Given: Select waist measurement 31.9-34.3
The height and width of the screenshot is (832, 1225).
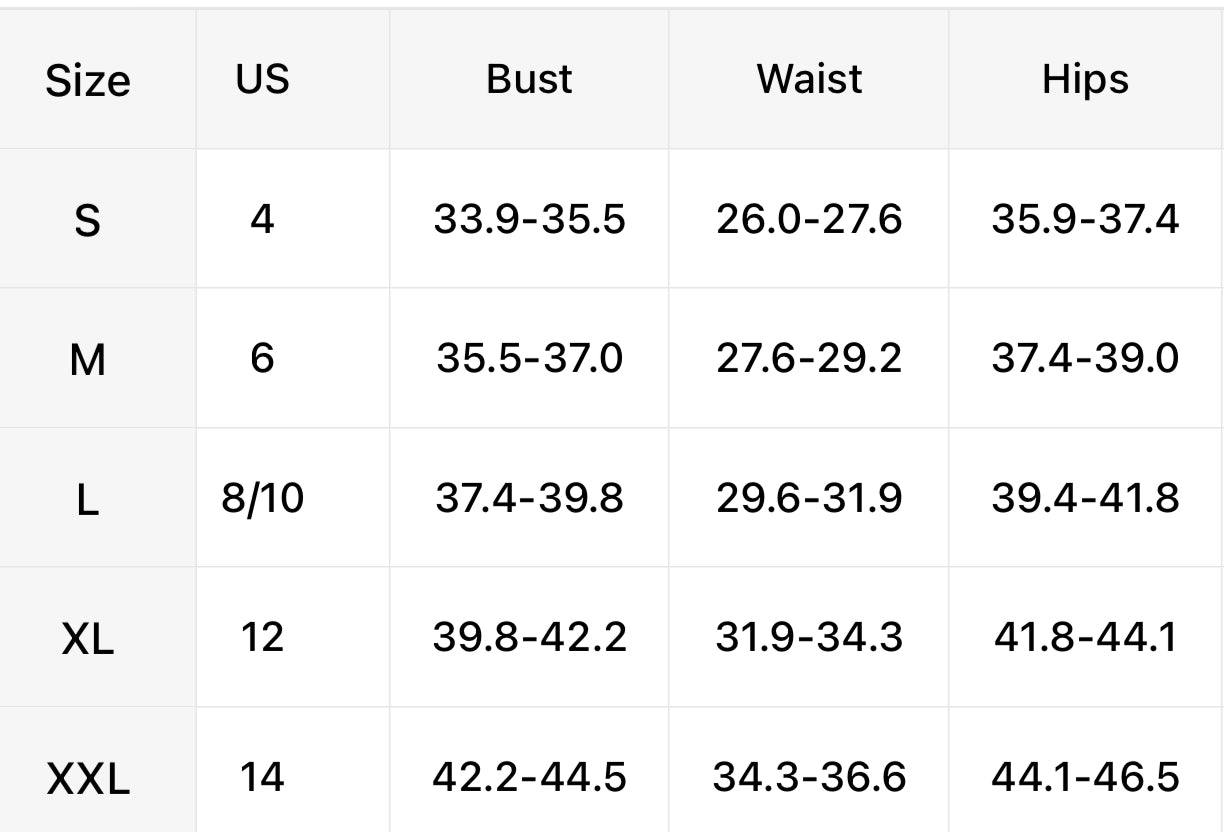Looking at the screenshot, I should tap(809, 637).
